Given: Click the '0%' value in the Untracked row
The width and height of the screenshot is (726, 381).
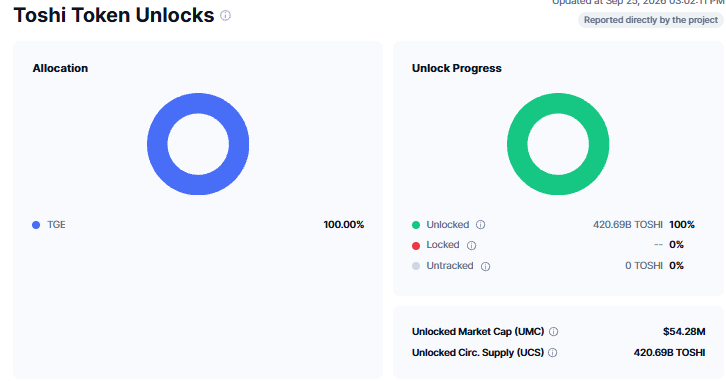Looking at the screenshot, I should point(676,266).
